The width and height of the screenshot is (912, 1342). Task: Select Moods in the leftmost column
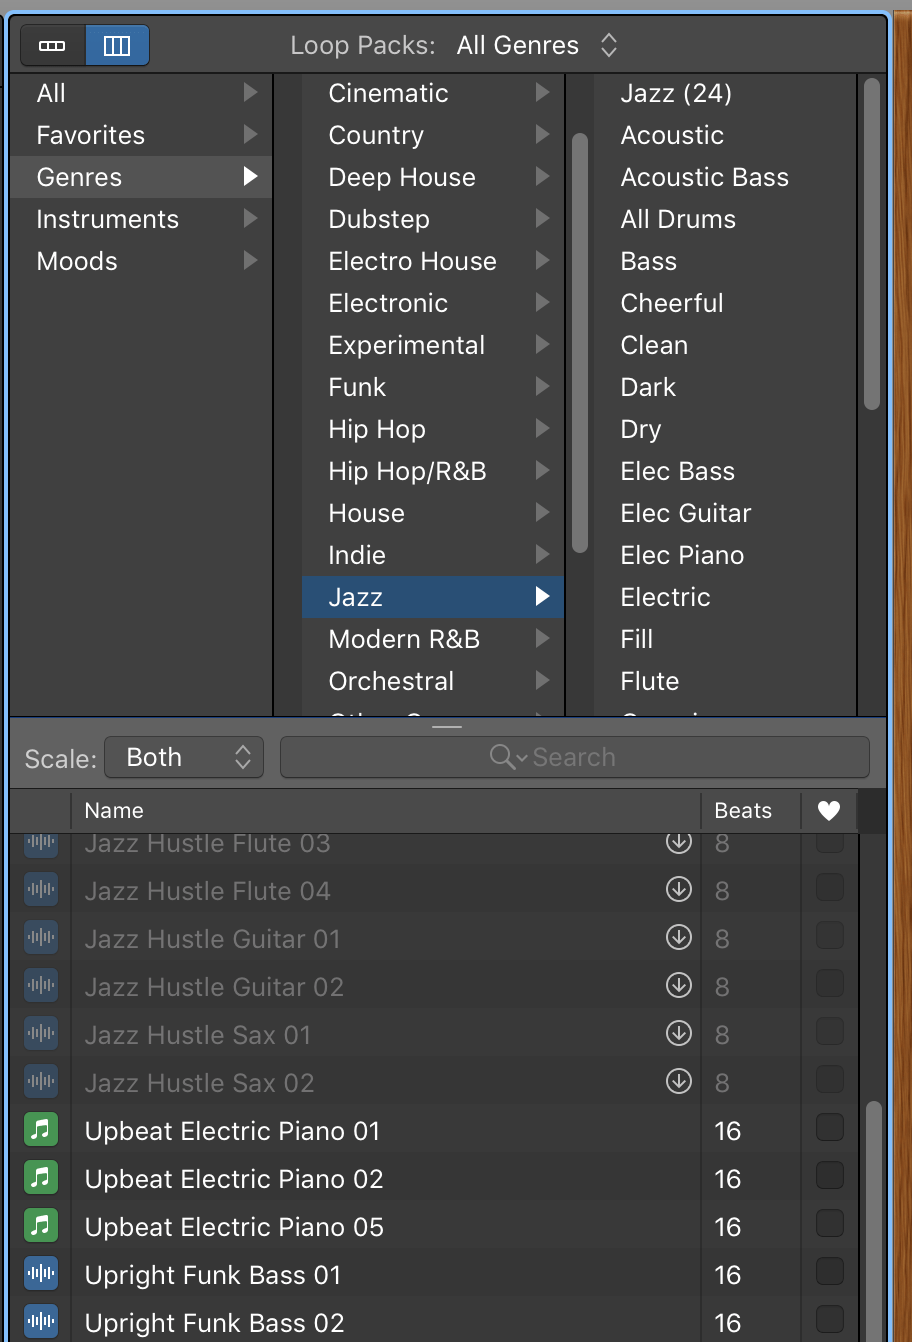click(76, 261)
